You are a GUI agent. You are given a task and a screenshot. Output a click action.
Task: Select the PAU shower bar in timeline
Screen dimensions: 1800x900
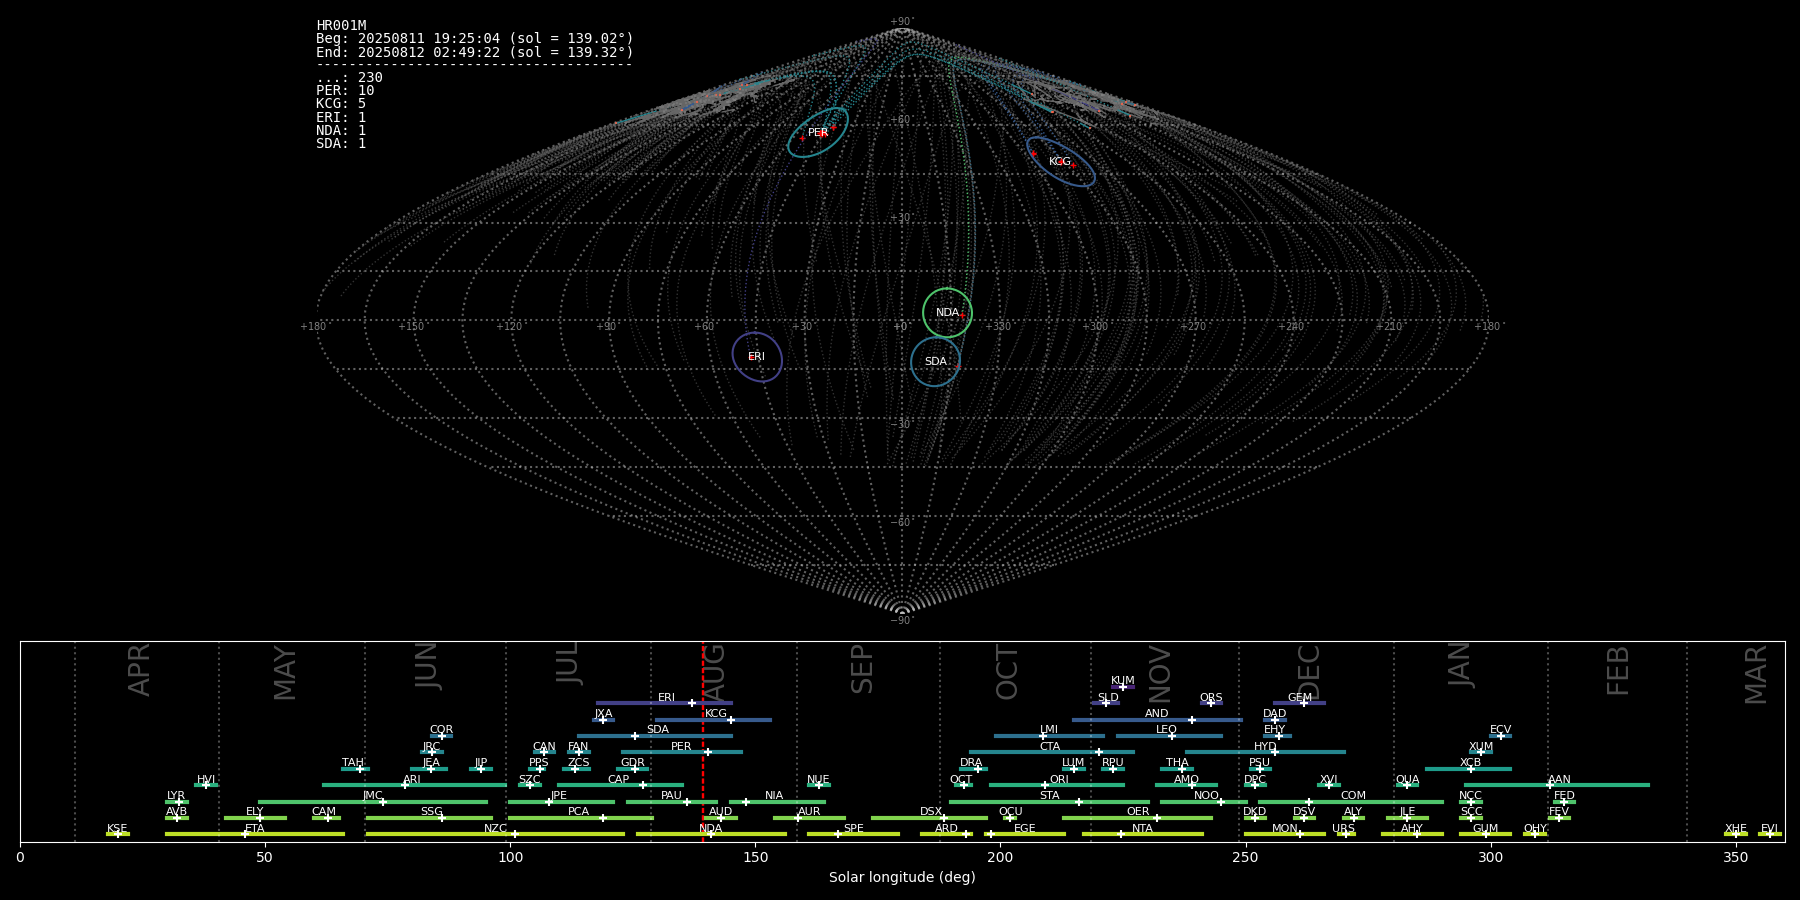pos(672,802)
